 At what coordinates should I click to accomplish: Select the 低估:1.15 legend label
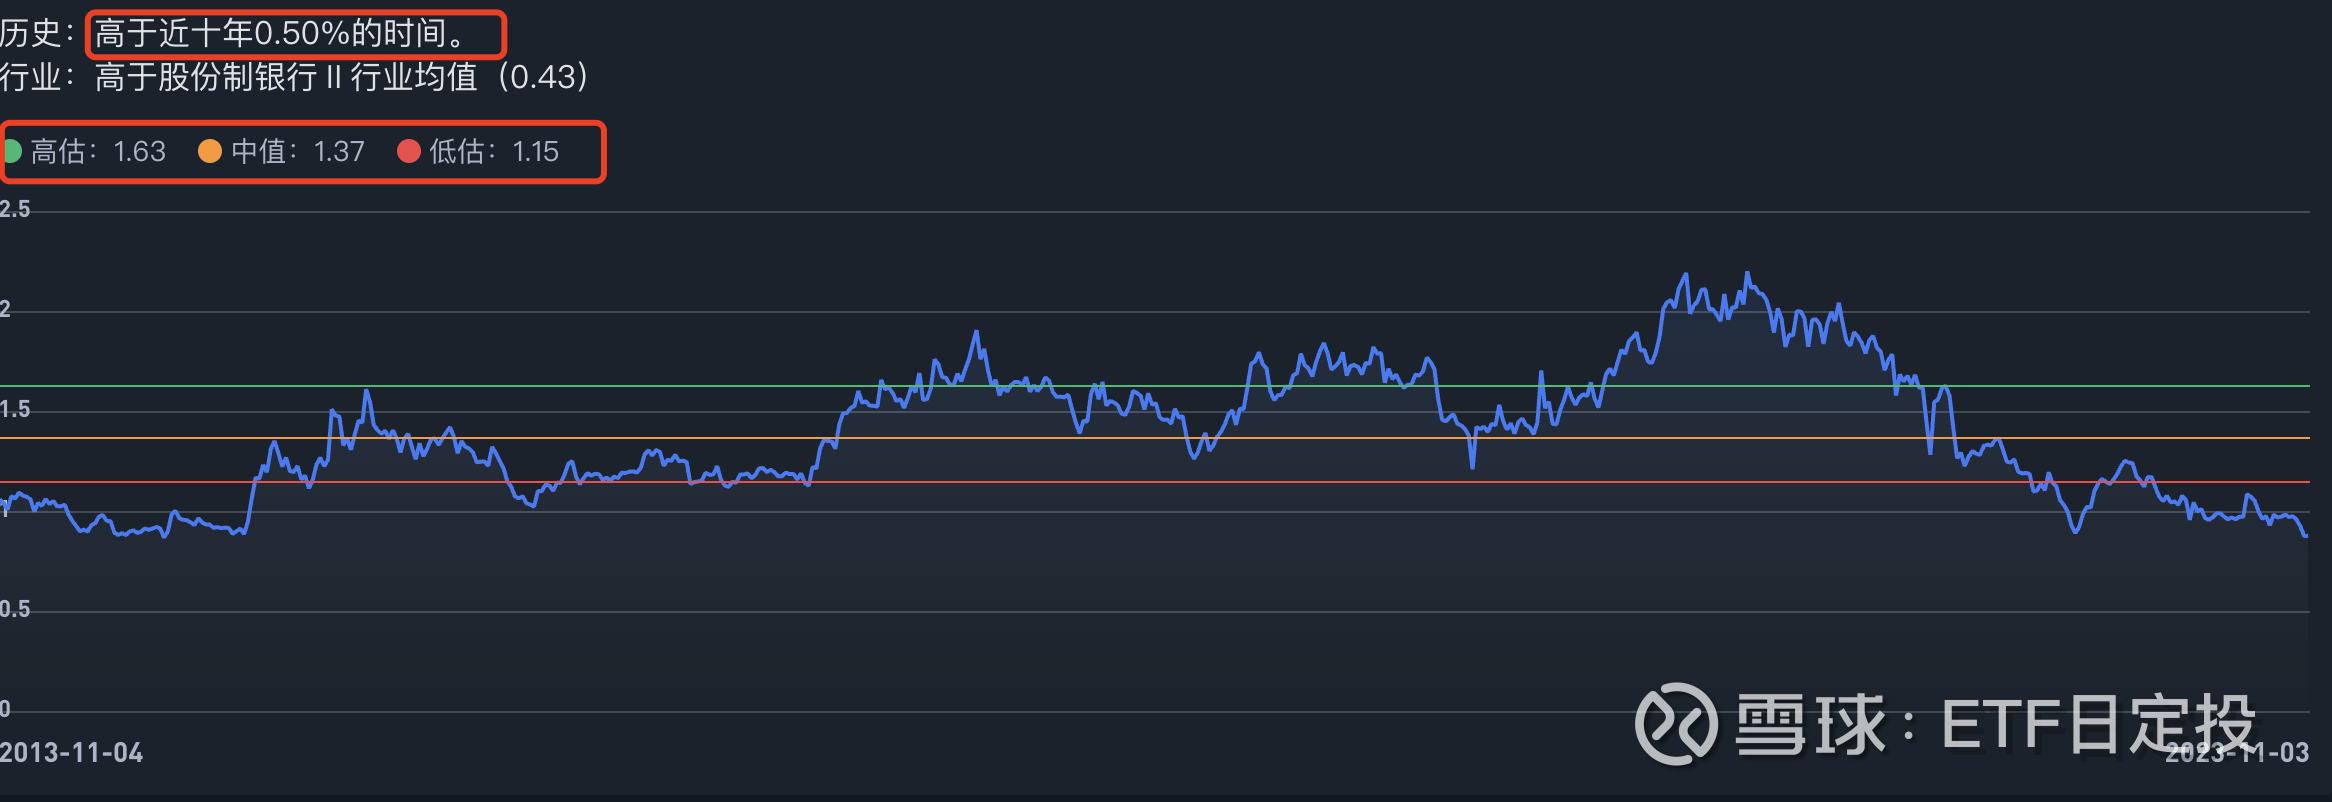click(494, 151)
